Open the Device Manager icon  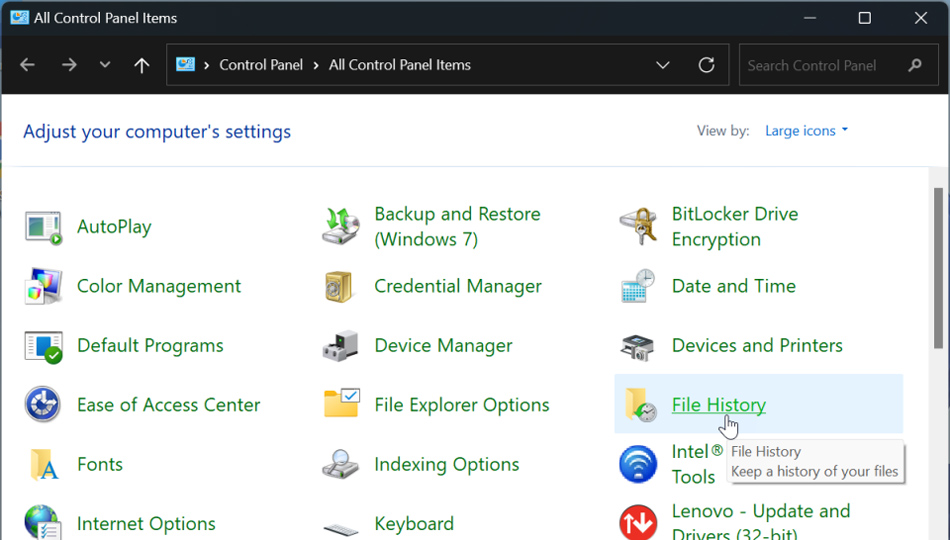pyautogui.click(x=341, y=346)
